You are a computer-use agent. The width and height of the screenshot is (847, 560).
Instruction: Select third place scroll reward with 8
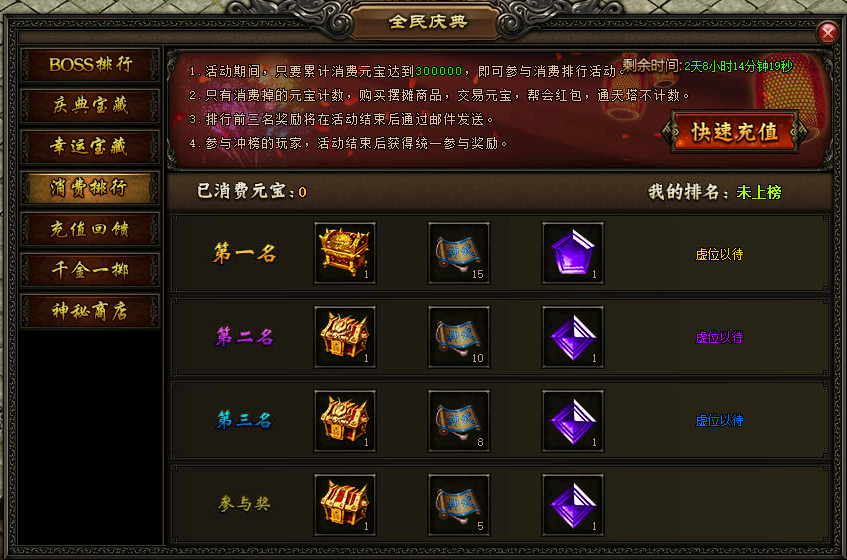pyautogui.click(x=459, y=421)
